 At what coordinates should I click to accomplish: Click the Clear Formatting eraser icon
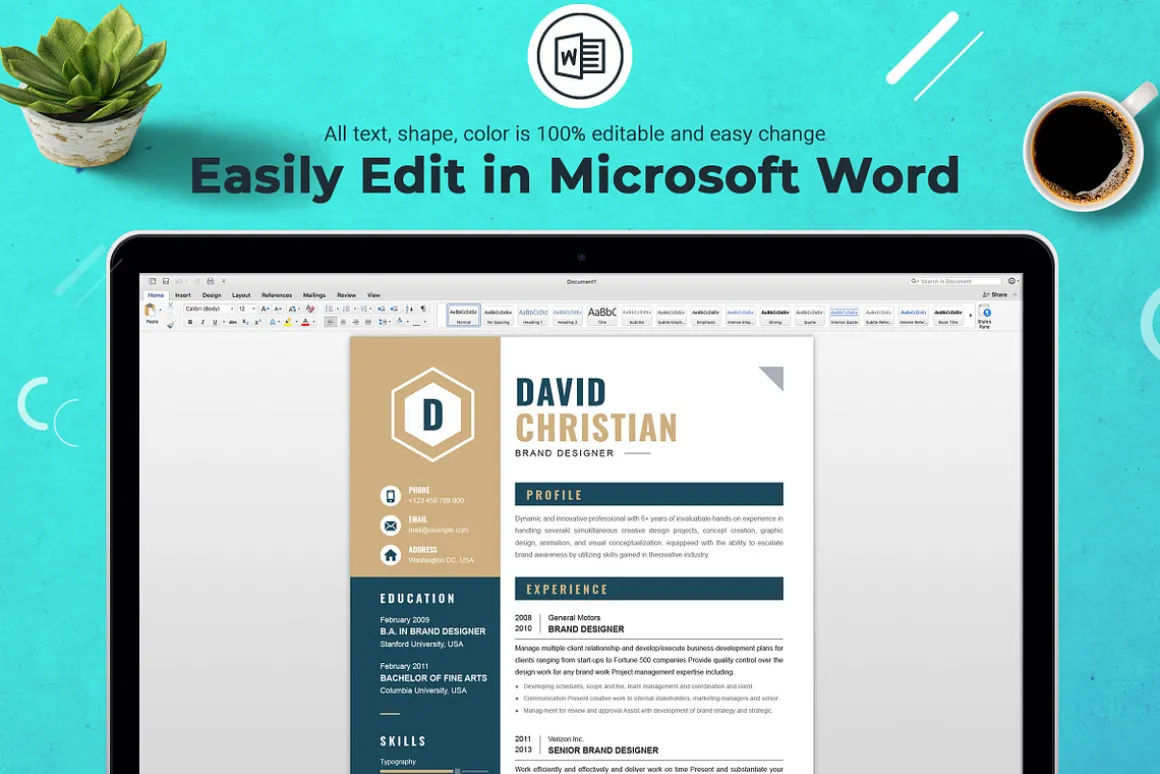tap(310, 309)
